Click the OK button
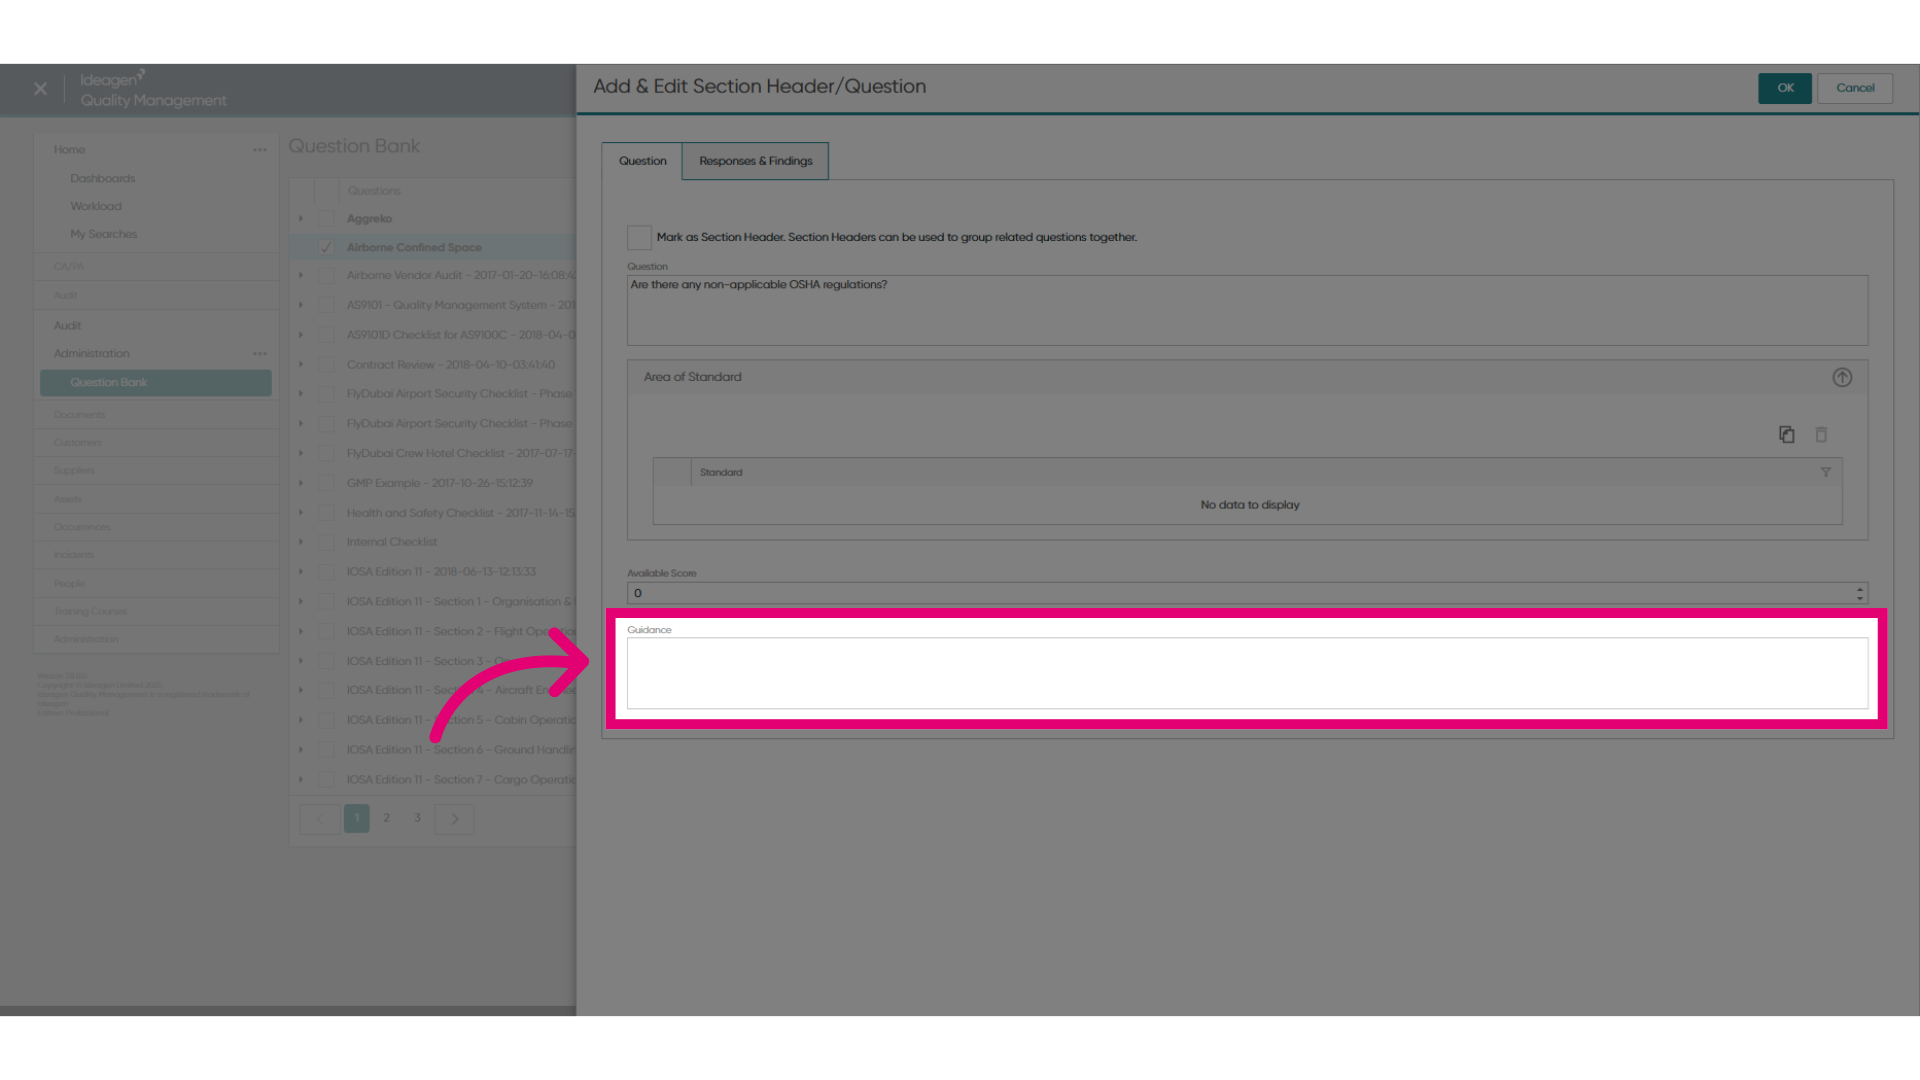This screenshot has height=1080, width=1920. (x=1785, y=88)
